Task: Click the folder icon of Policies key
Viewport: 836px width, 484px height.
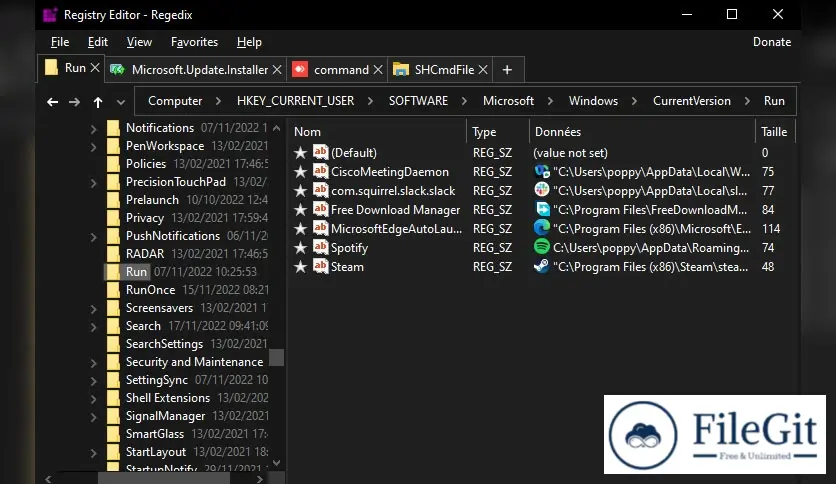Action: point(113,164)
